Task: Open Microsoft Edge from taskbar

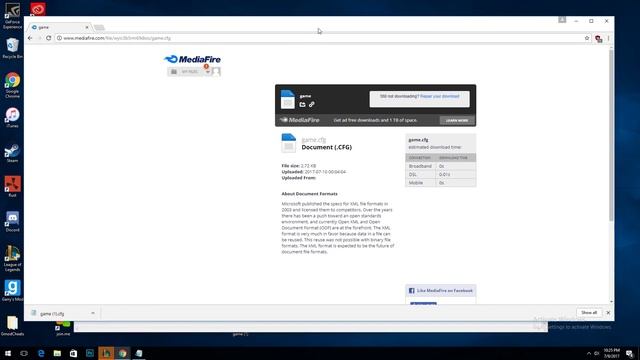Action: point(41,353)
